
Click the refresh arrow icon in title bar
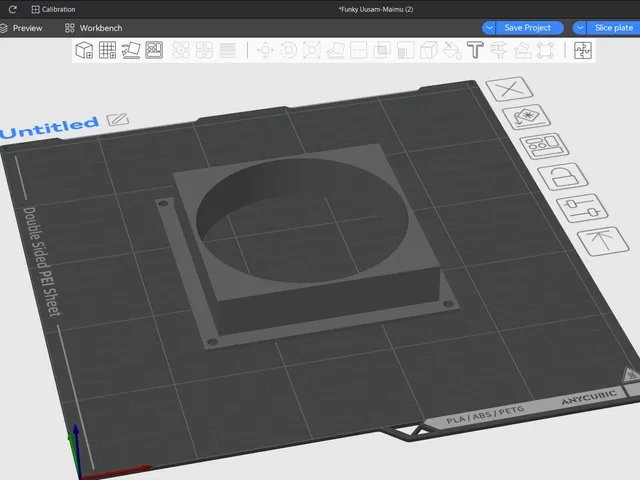(12, 9)
